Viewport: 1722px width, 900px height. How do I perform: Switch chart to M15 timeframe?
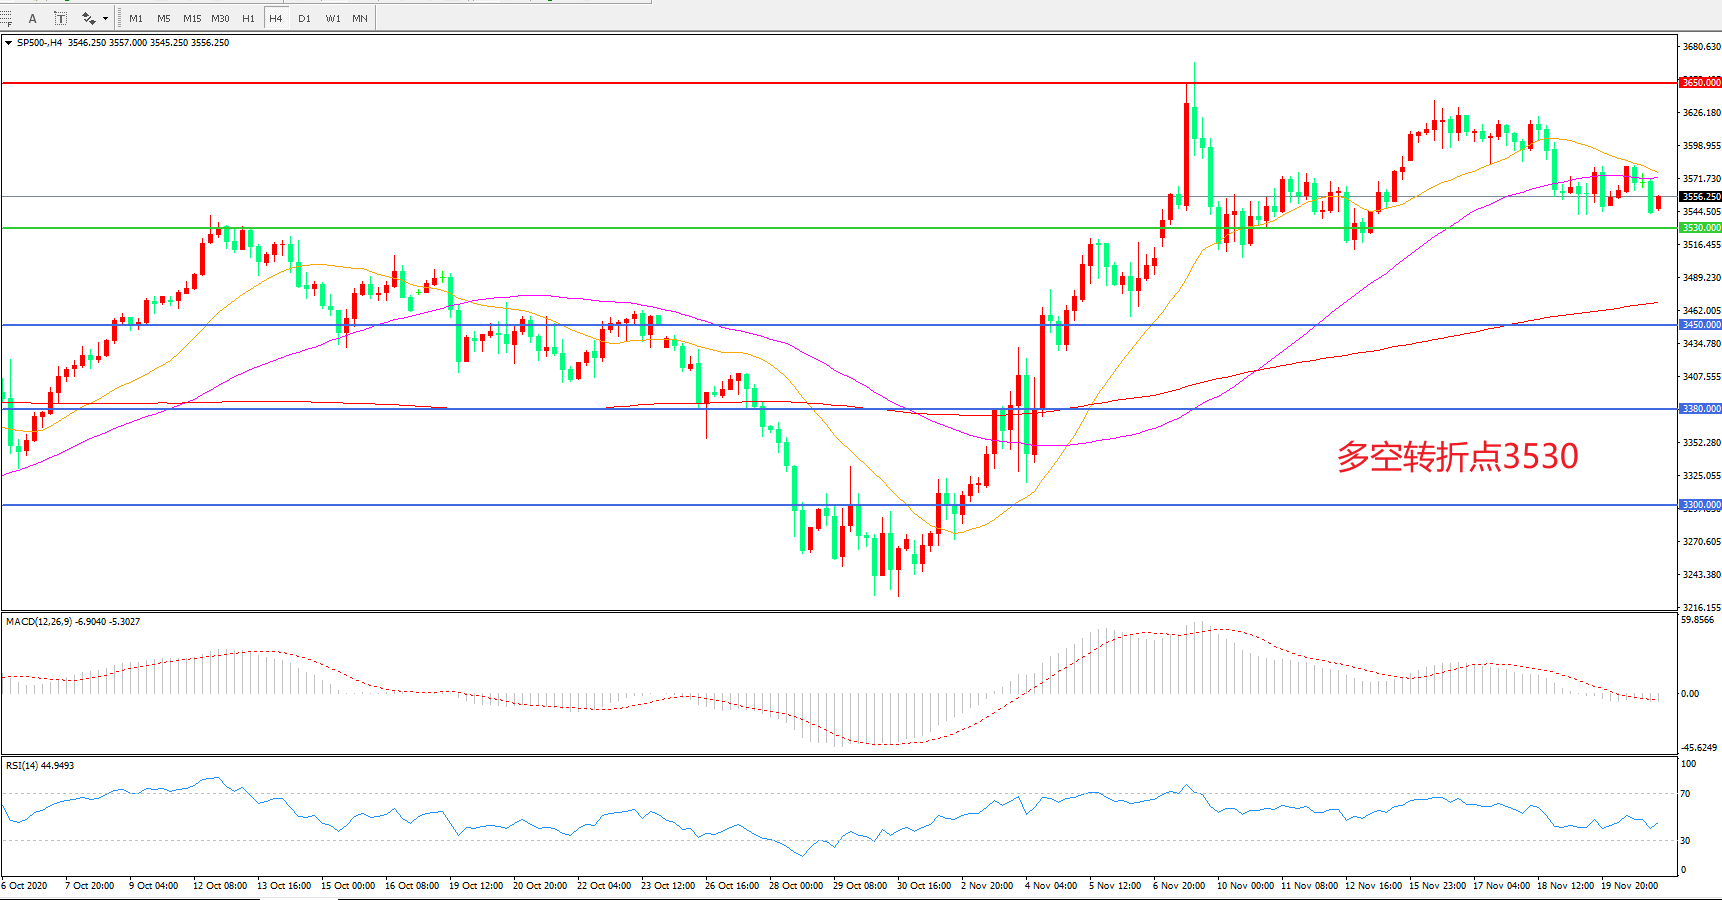pyautogui.click(x=192, y=18)
